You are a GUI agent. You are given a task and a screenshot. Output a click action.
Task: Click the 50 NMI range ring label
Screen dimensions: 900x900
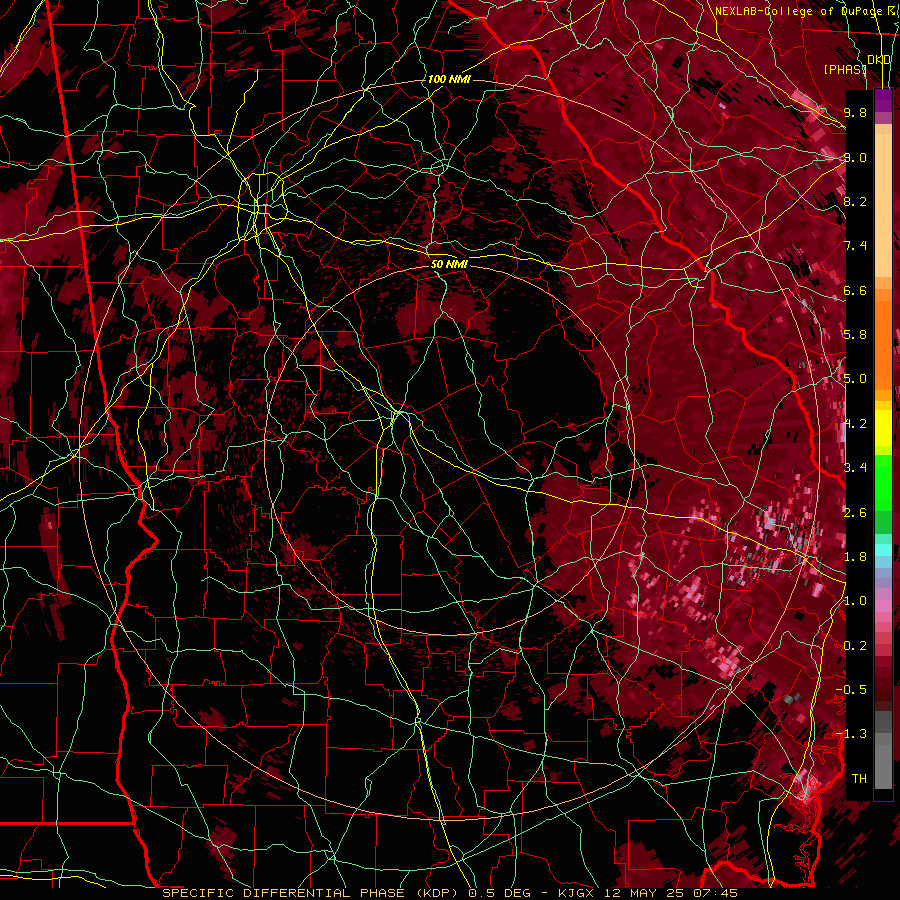point(449,264)
